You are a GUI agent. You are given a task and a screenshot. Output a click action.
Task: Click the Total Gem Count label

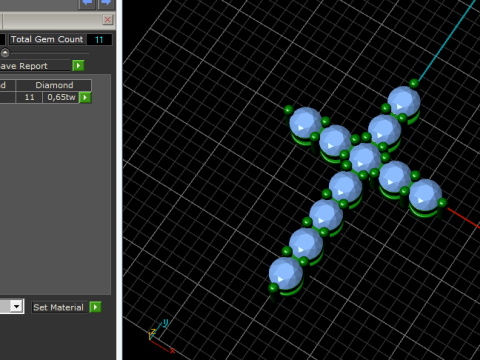tap(47, 39)
